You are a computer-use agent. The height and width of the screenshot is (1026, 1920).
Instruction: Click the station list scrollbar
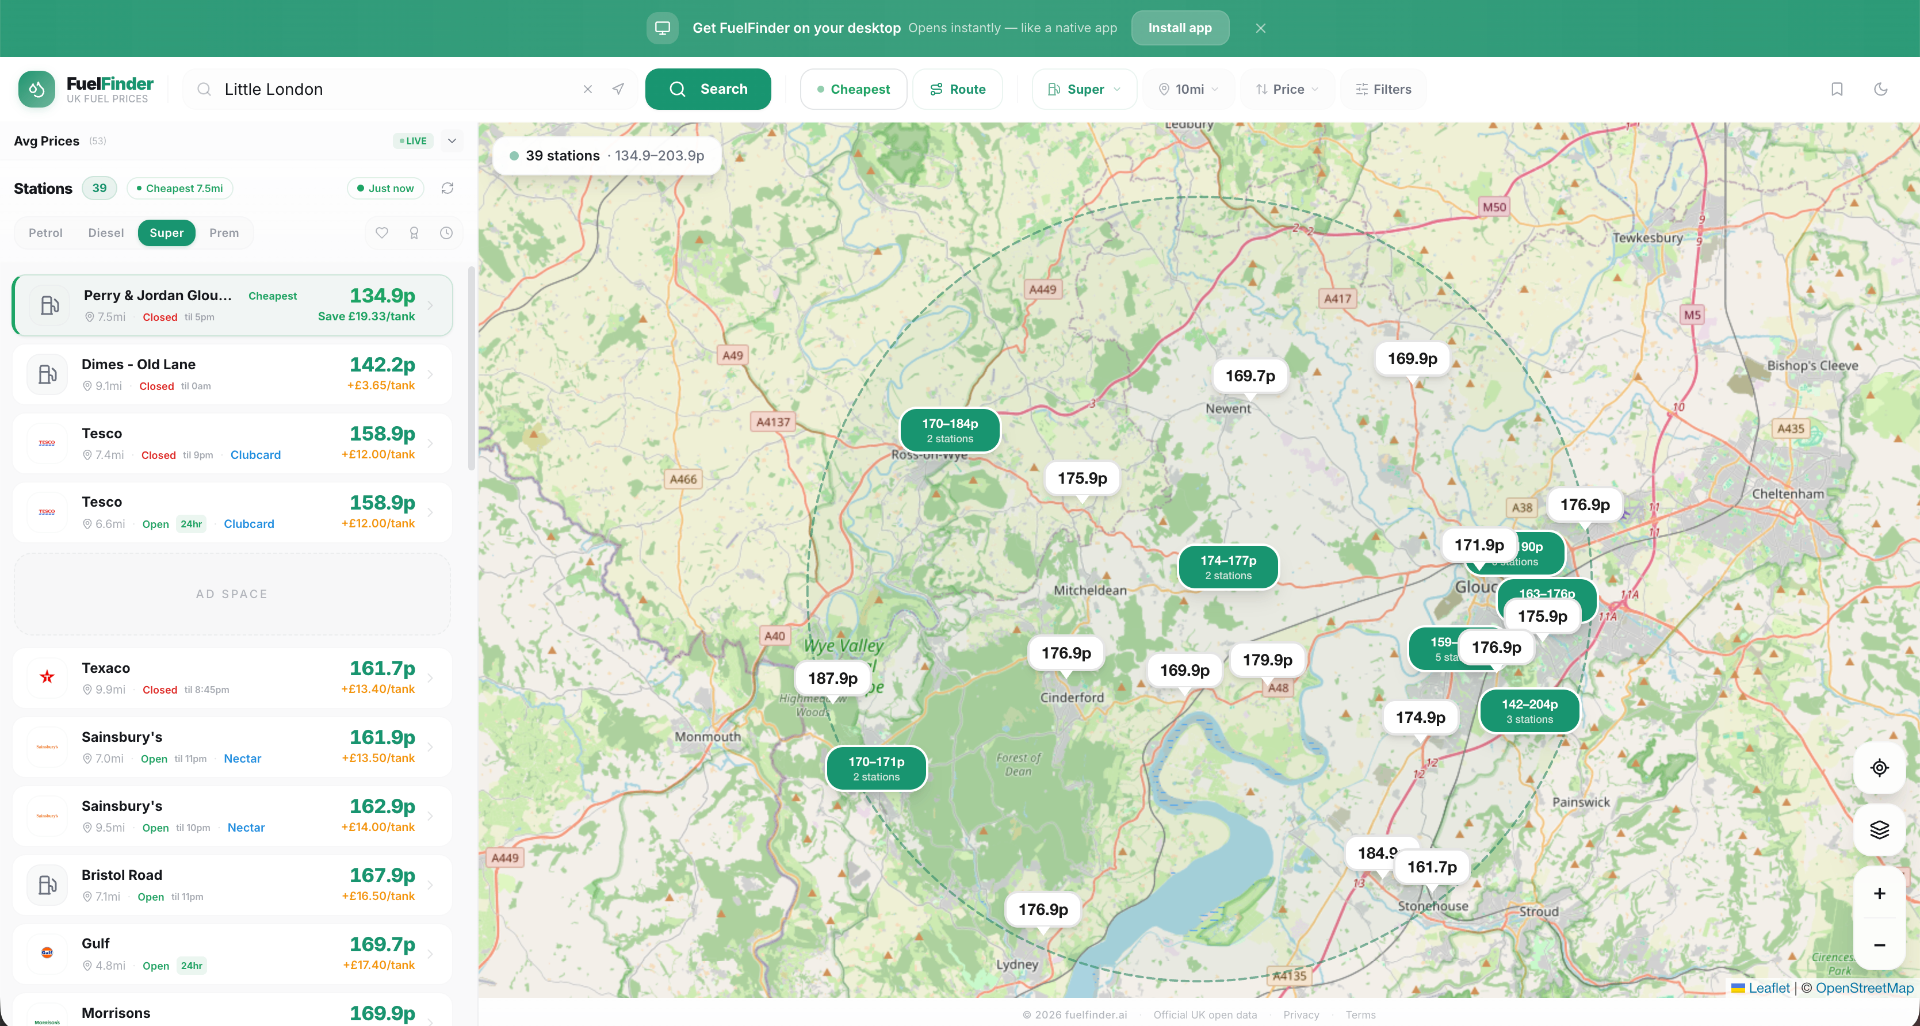coord(472,368)
